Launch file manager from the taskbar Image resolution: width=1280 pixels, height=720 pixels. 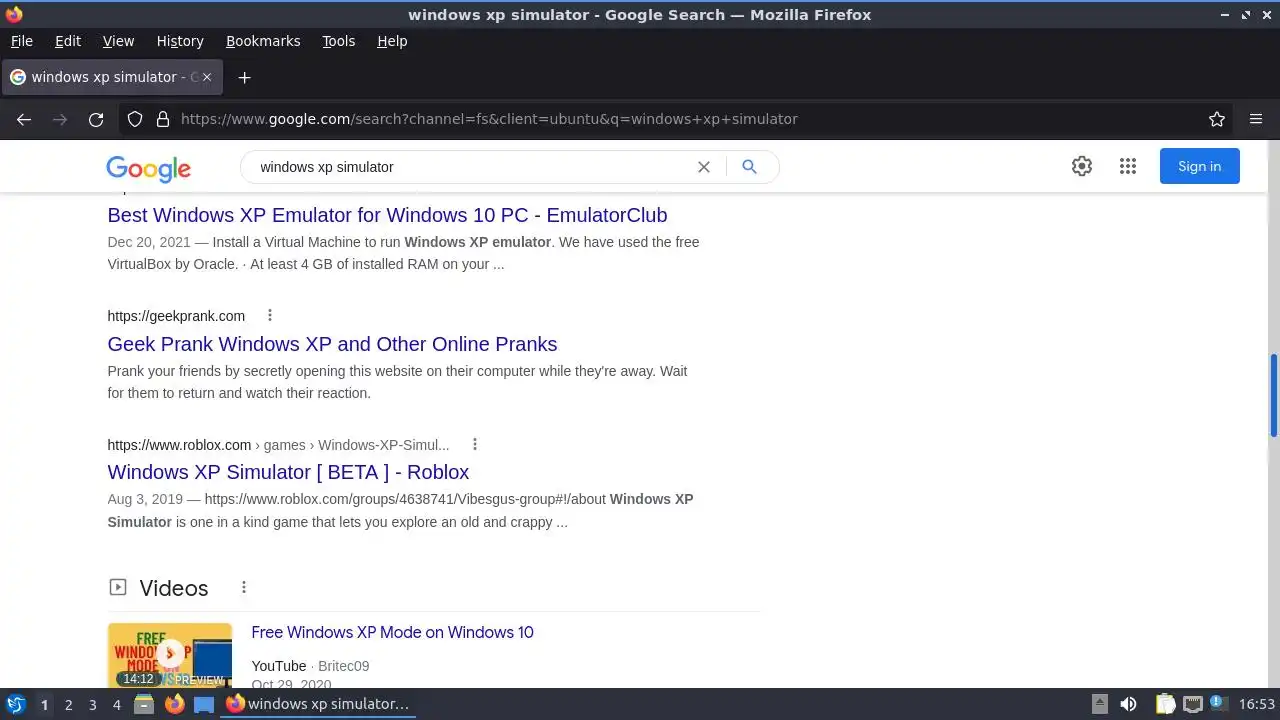[144, 704]
